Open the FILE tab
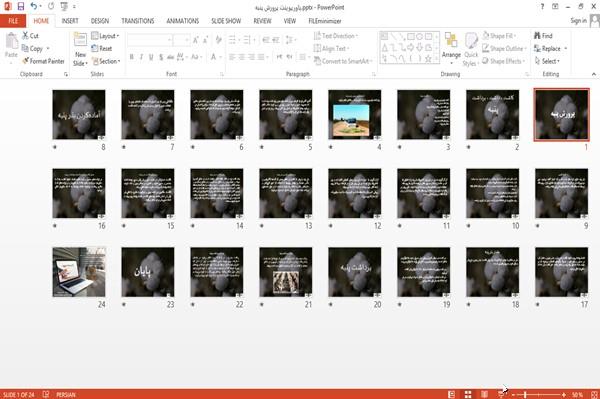The height and width of the screenshot is (399, 600). [x=13, y=21]
